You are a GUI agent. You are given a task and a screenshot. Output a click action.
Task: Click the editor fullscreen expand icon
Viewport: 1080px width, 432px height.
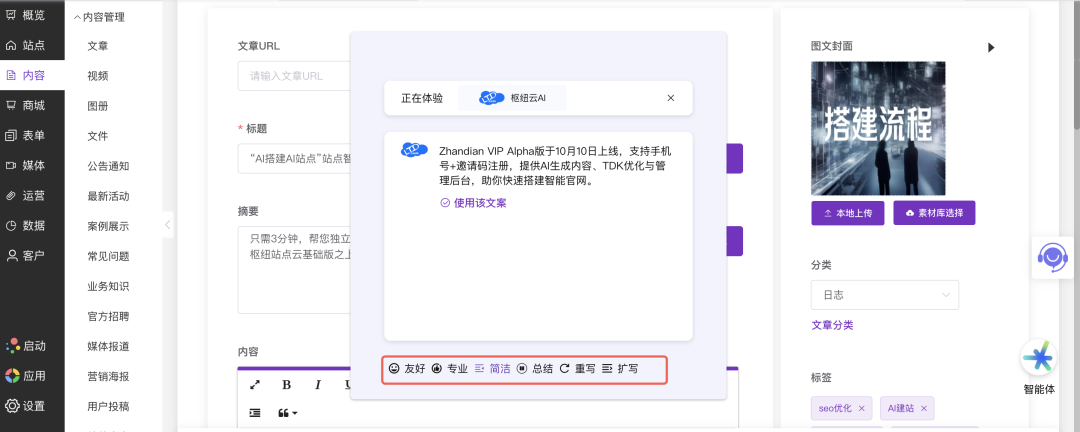click(x=254, y=384)
